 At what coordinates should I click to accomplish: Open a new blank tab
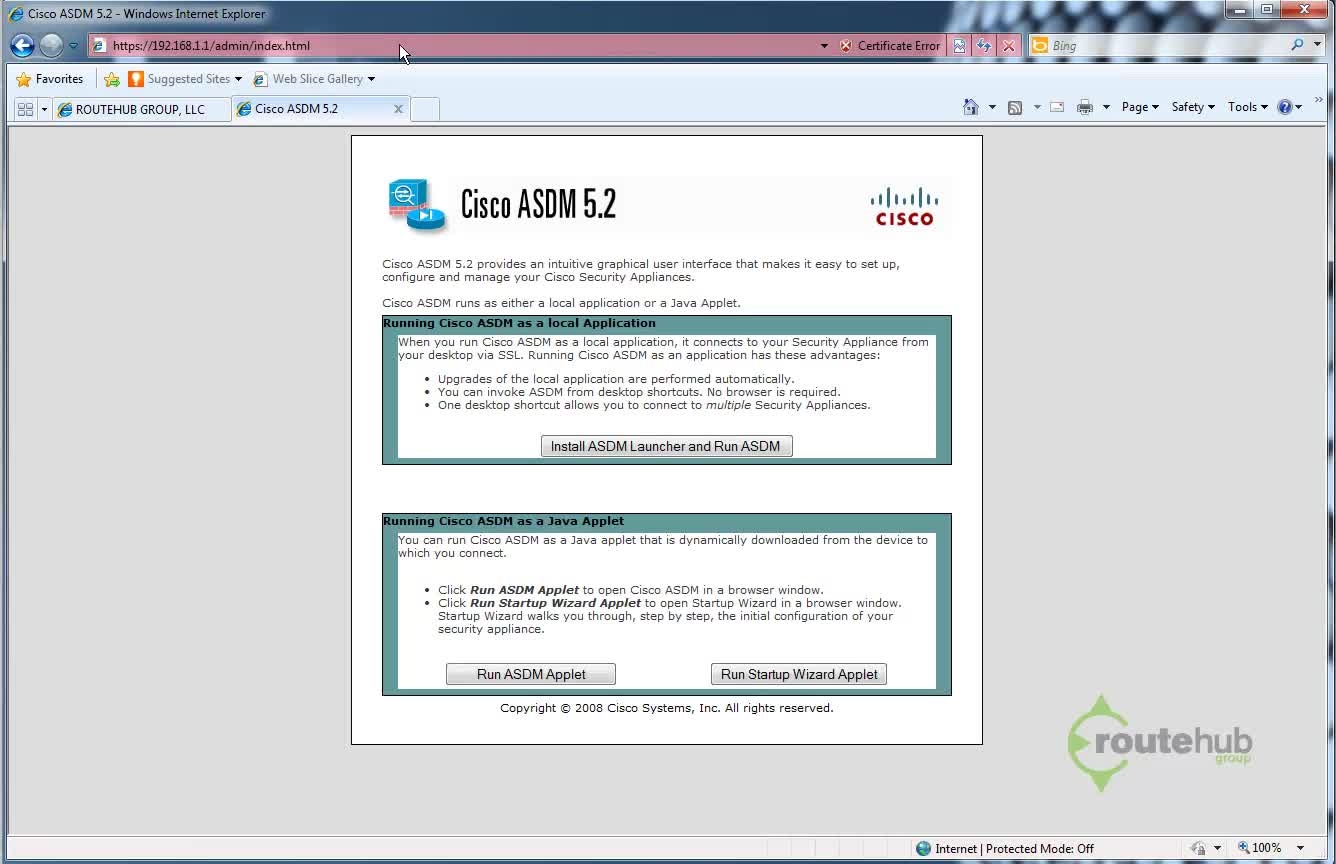425,109
